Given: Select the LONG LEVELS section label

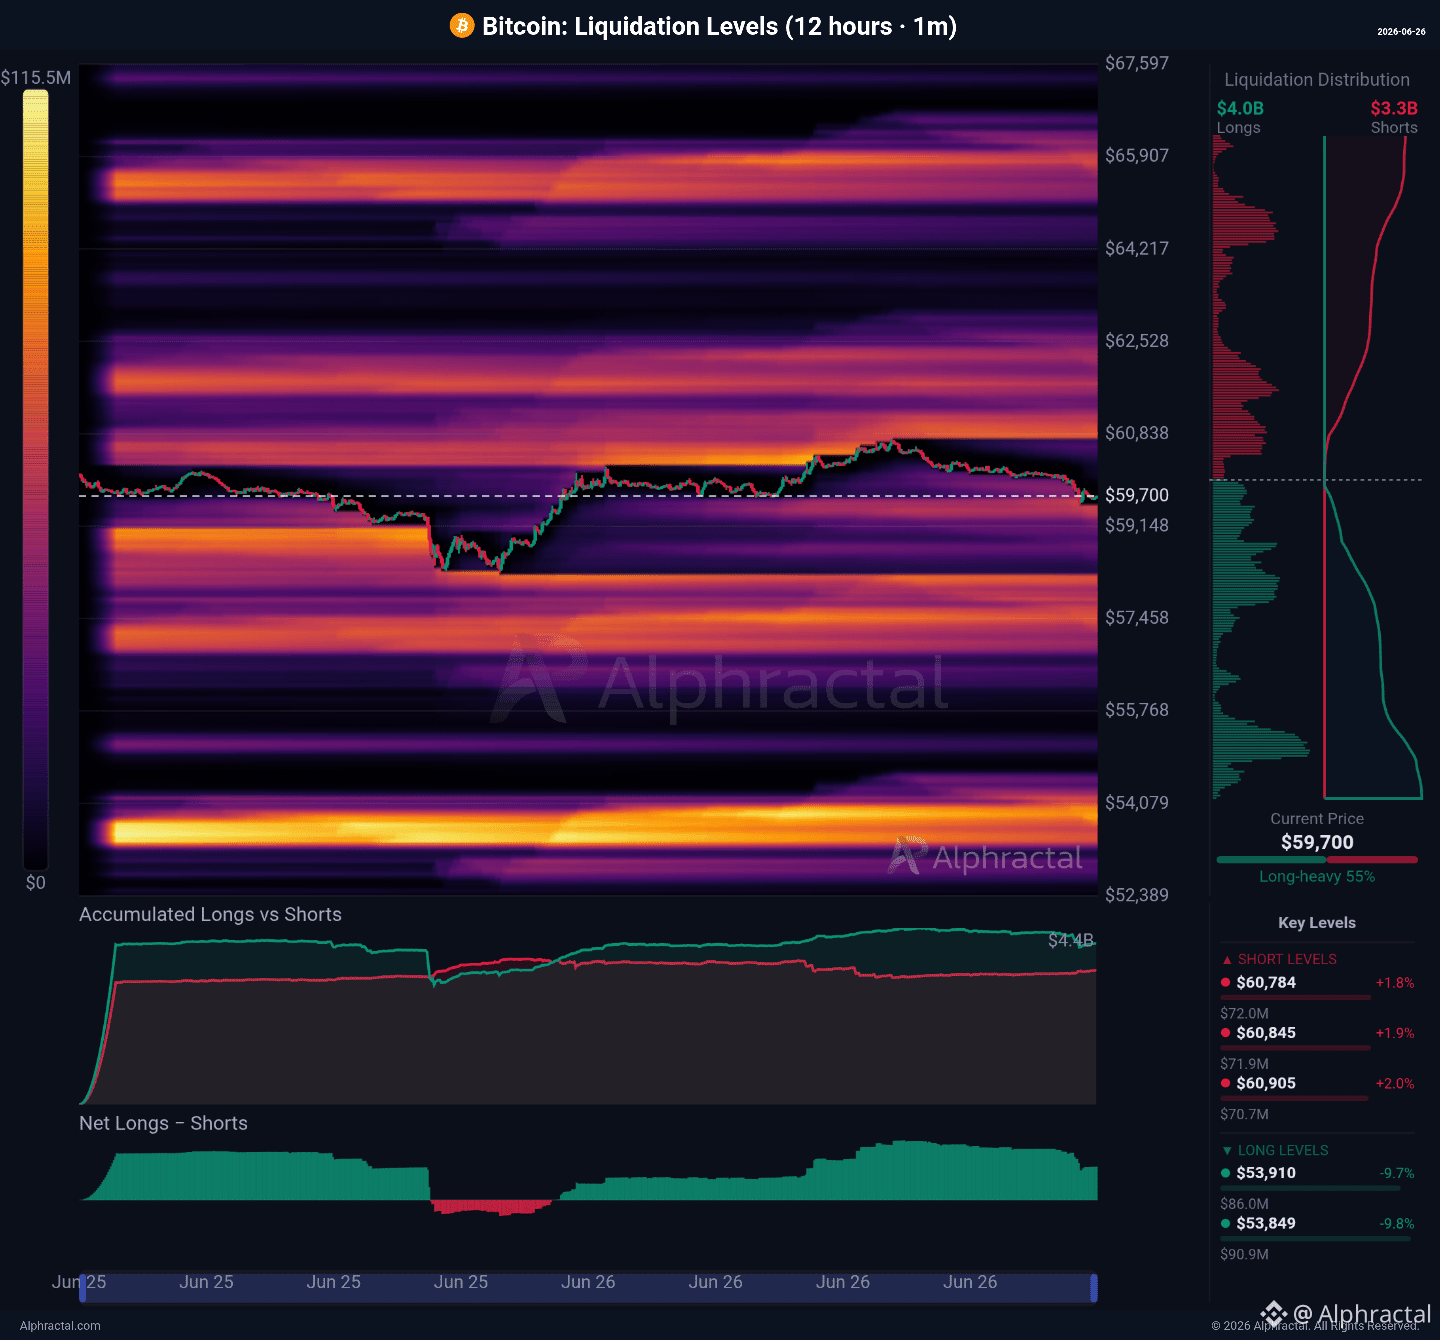Looking at the screenshot, I should (1283, 1151).
